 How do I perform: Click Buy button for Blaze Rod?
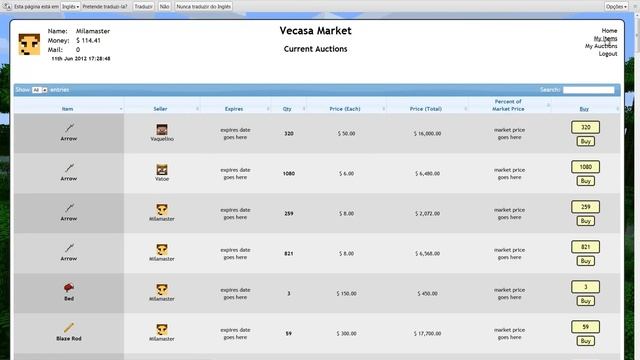[x=586, y=341]
